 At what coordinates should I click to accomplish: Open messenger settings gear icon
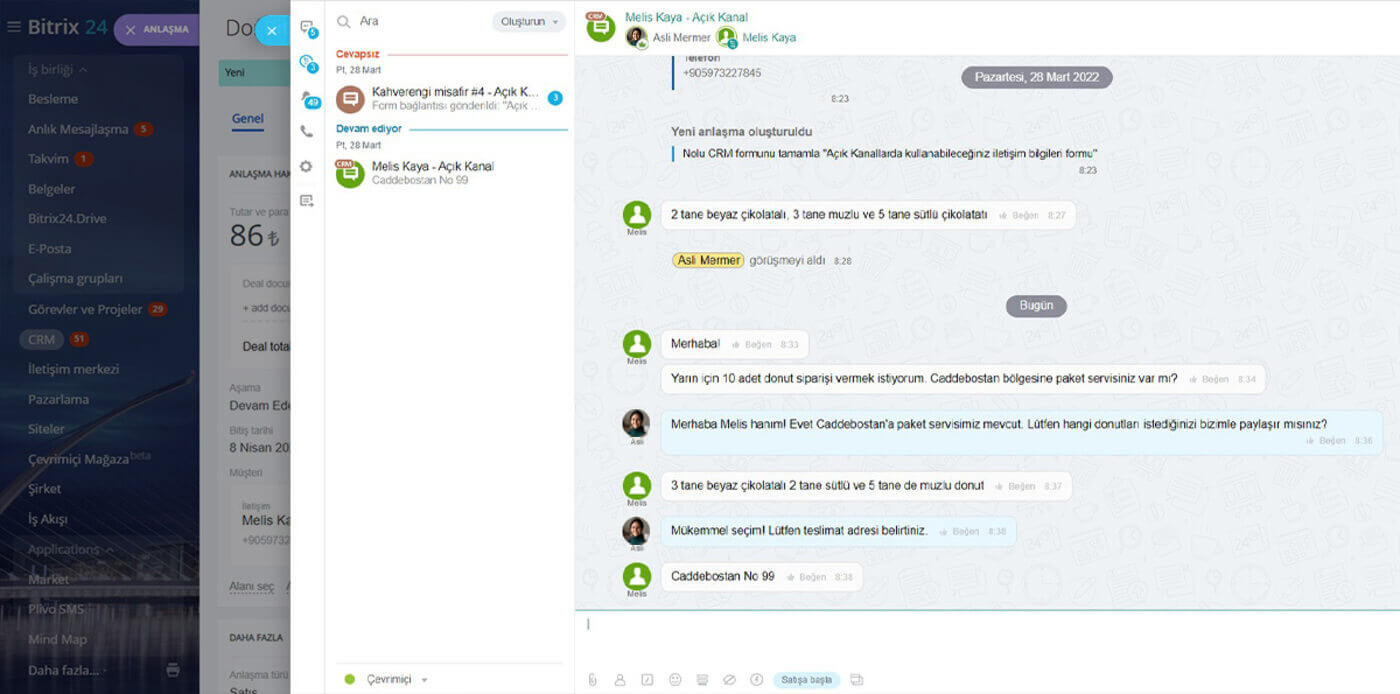(306, 166)
